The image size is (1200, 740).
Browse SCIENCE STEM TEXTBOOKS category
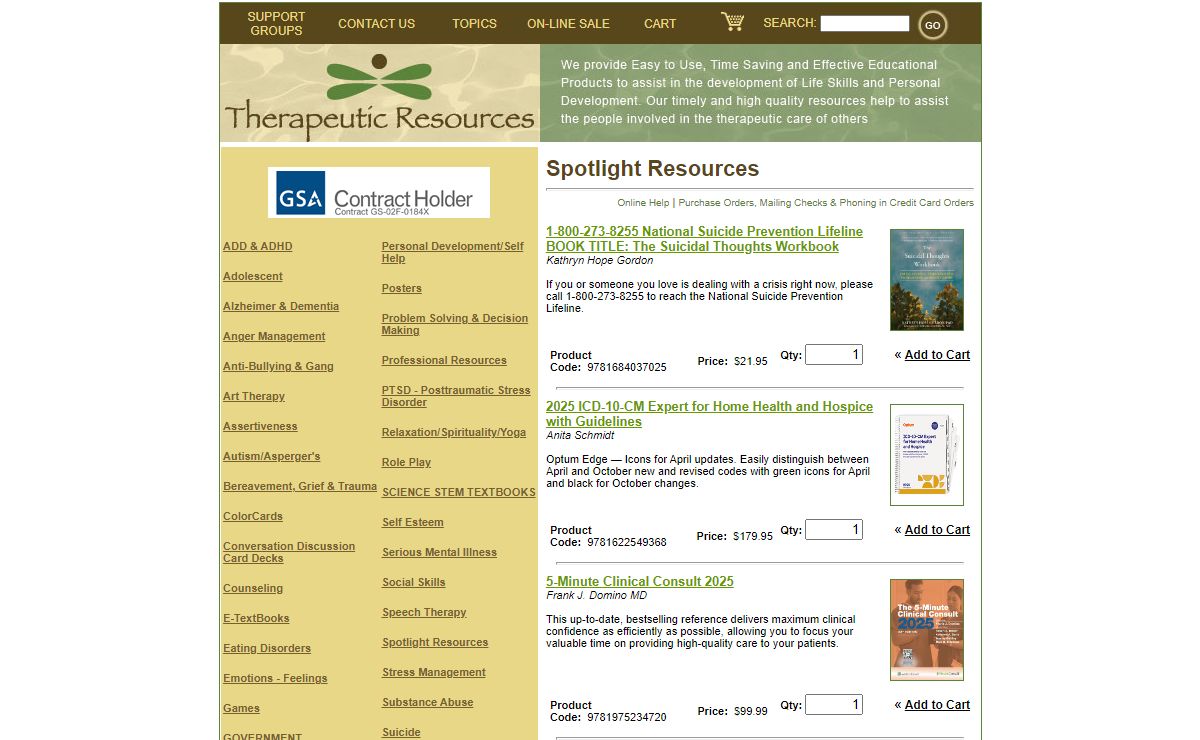point(459,492)
